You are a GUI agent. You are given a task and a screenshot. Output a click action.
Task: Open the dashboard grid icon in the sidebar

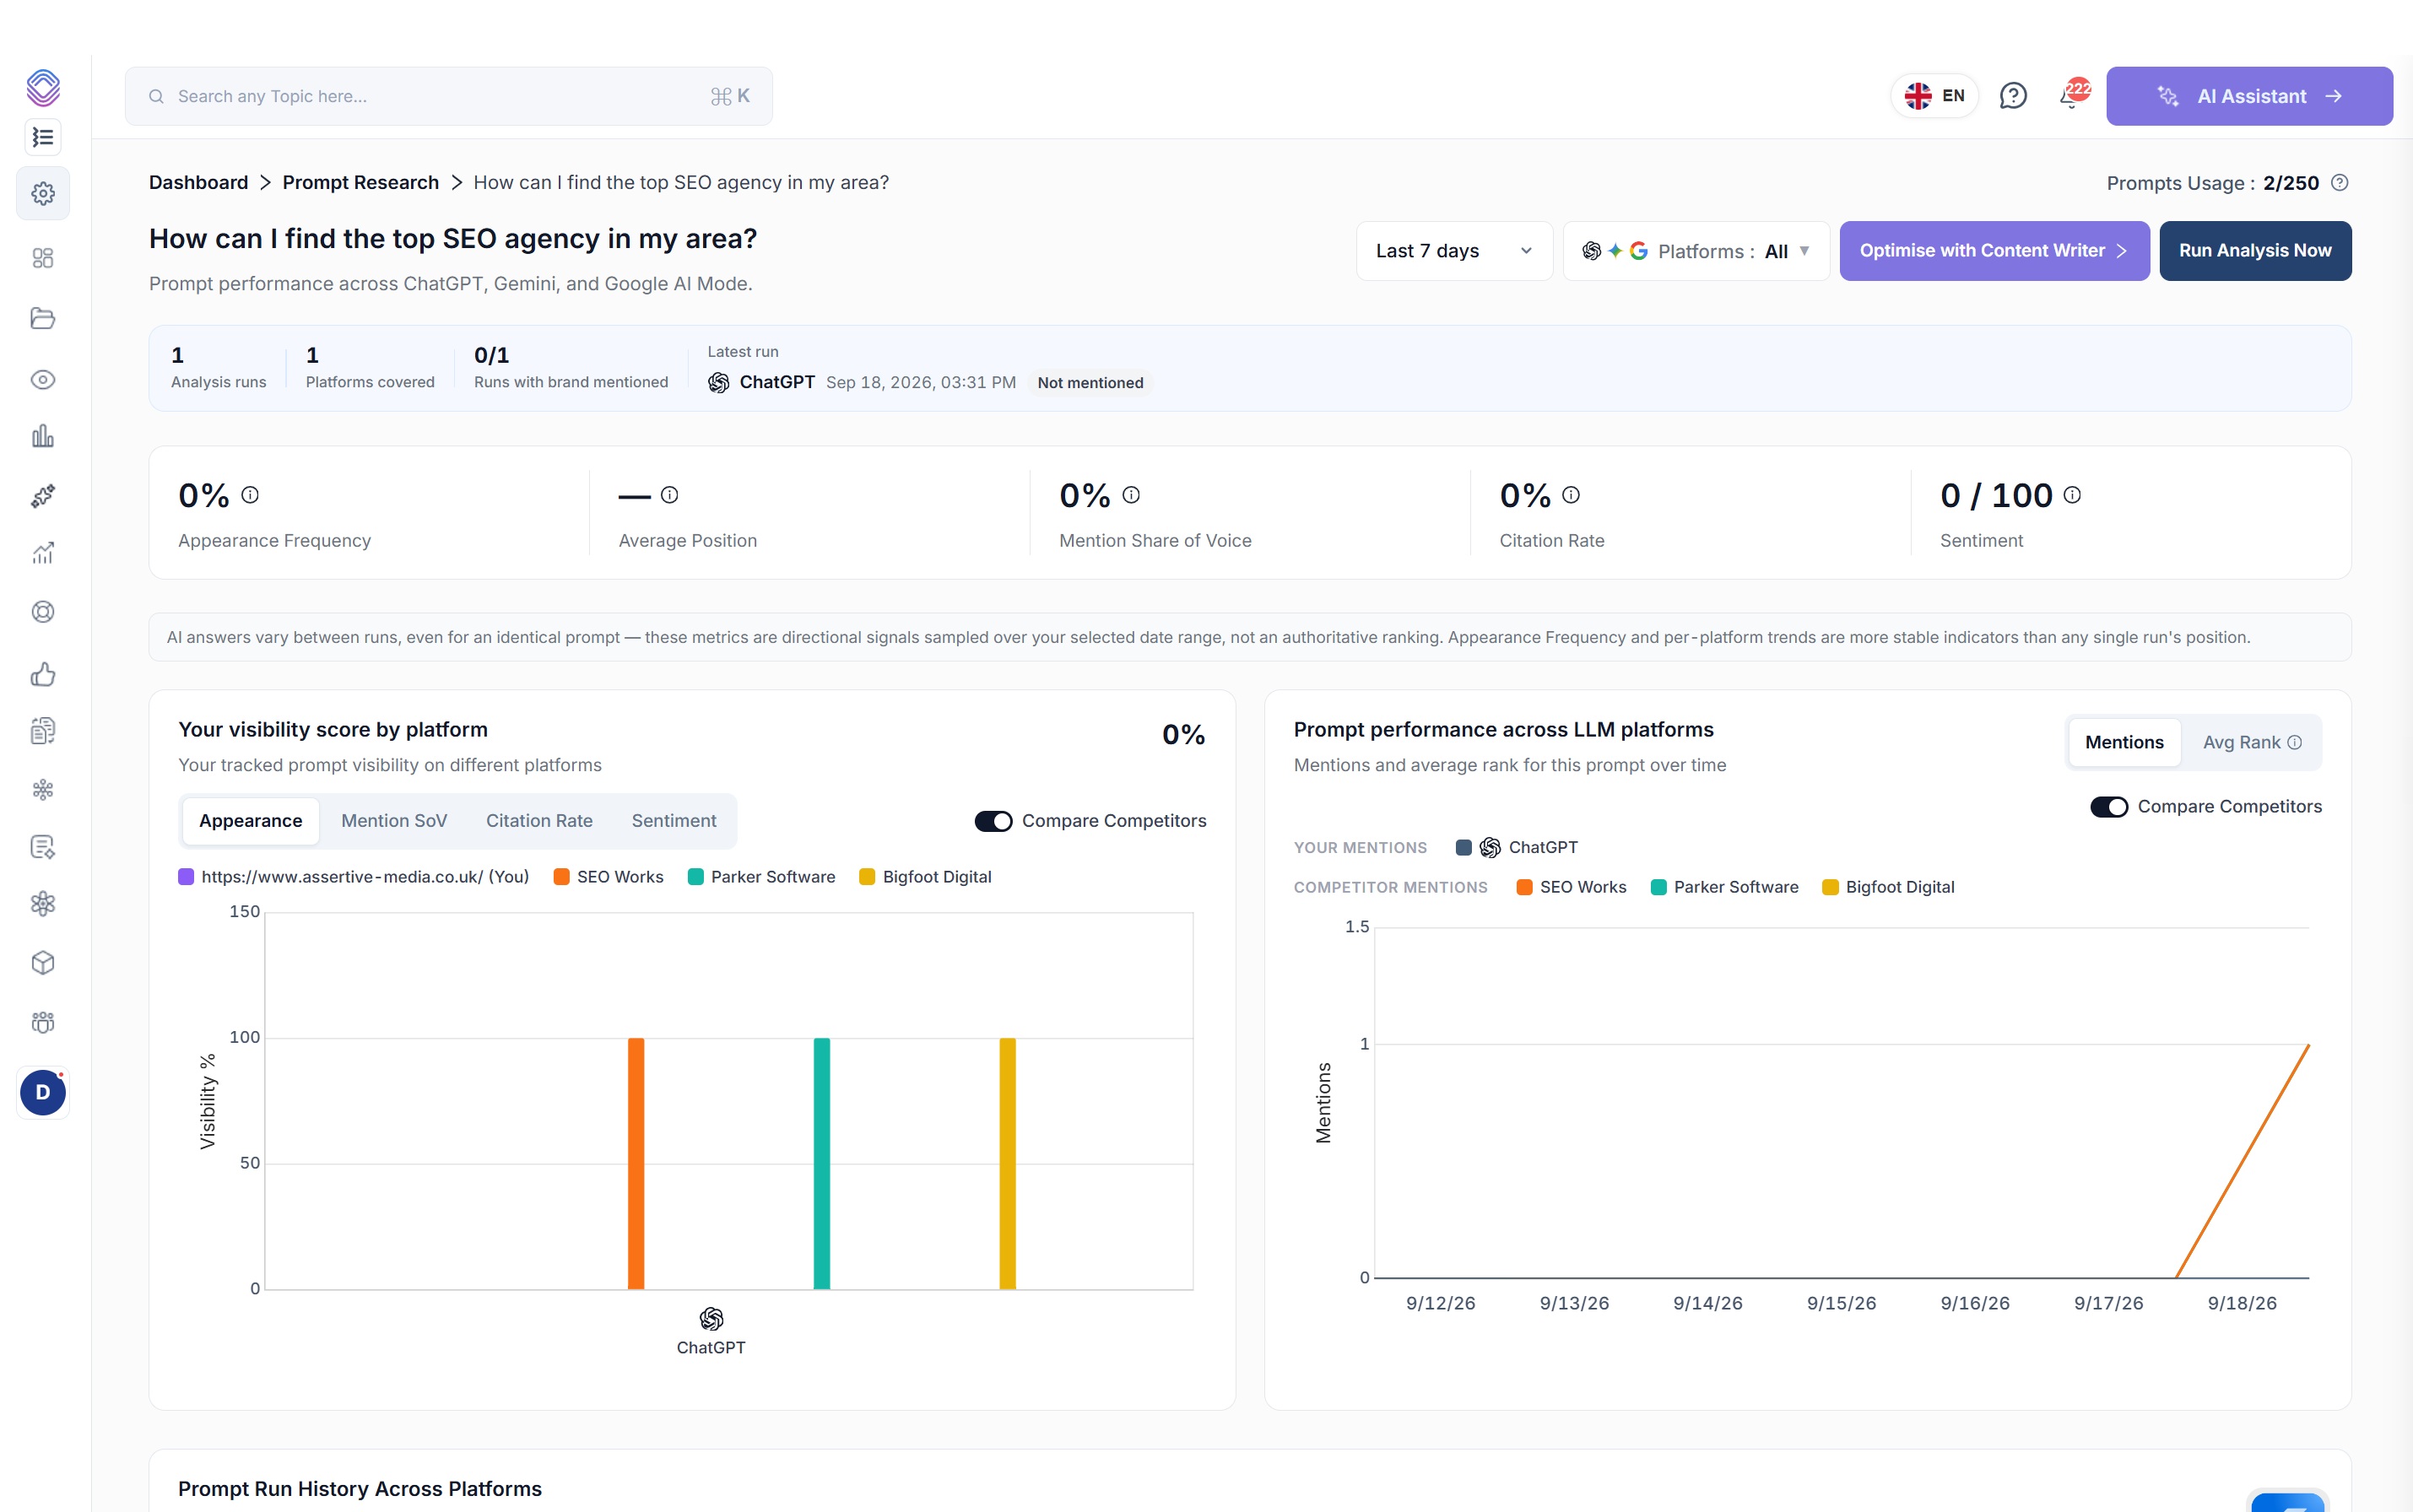point(43,258)
